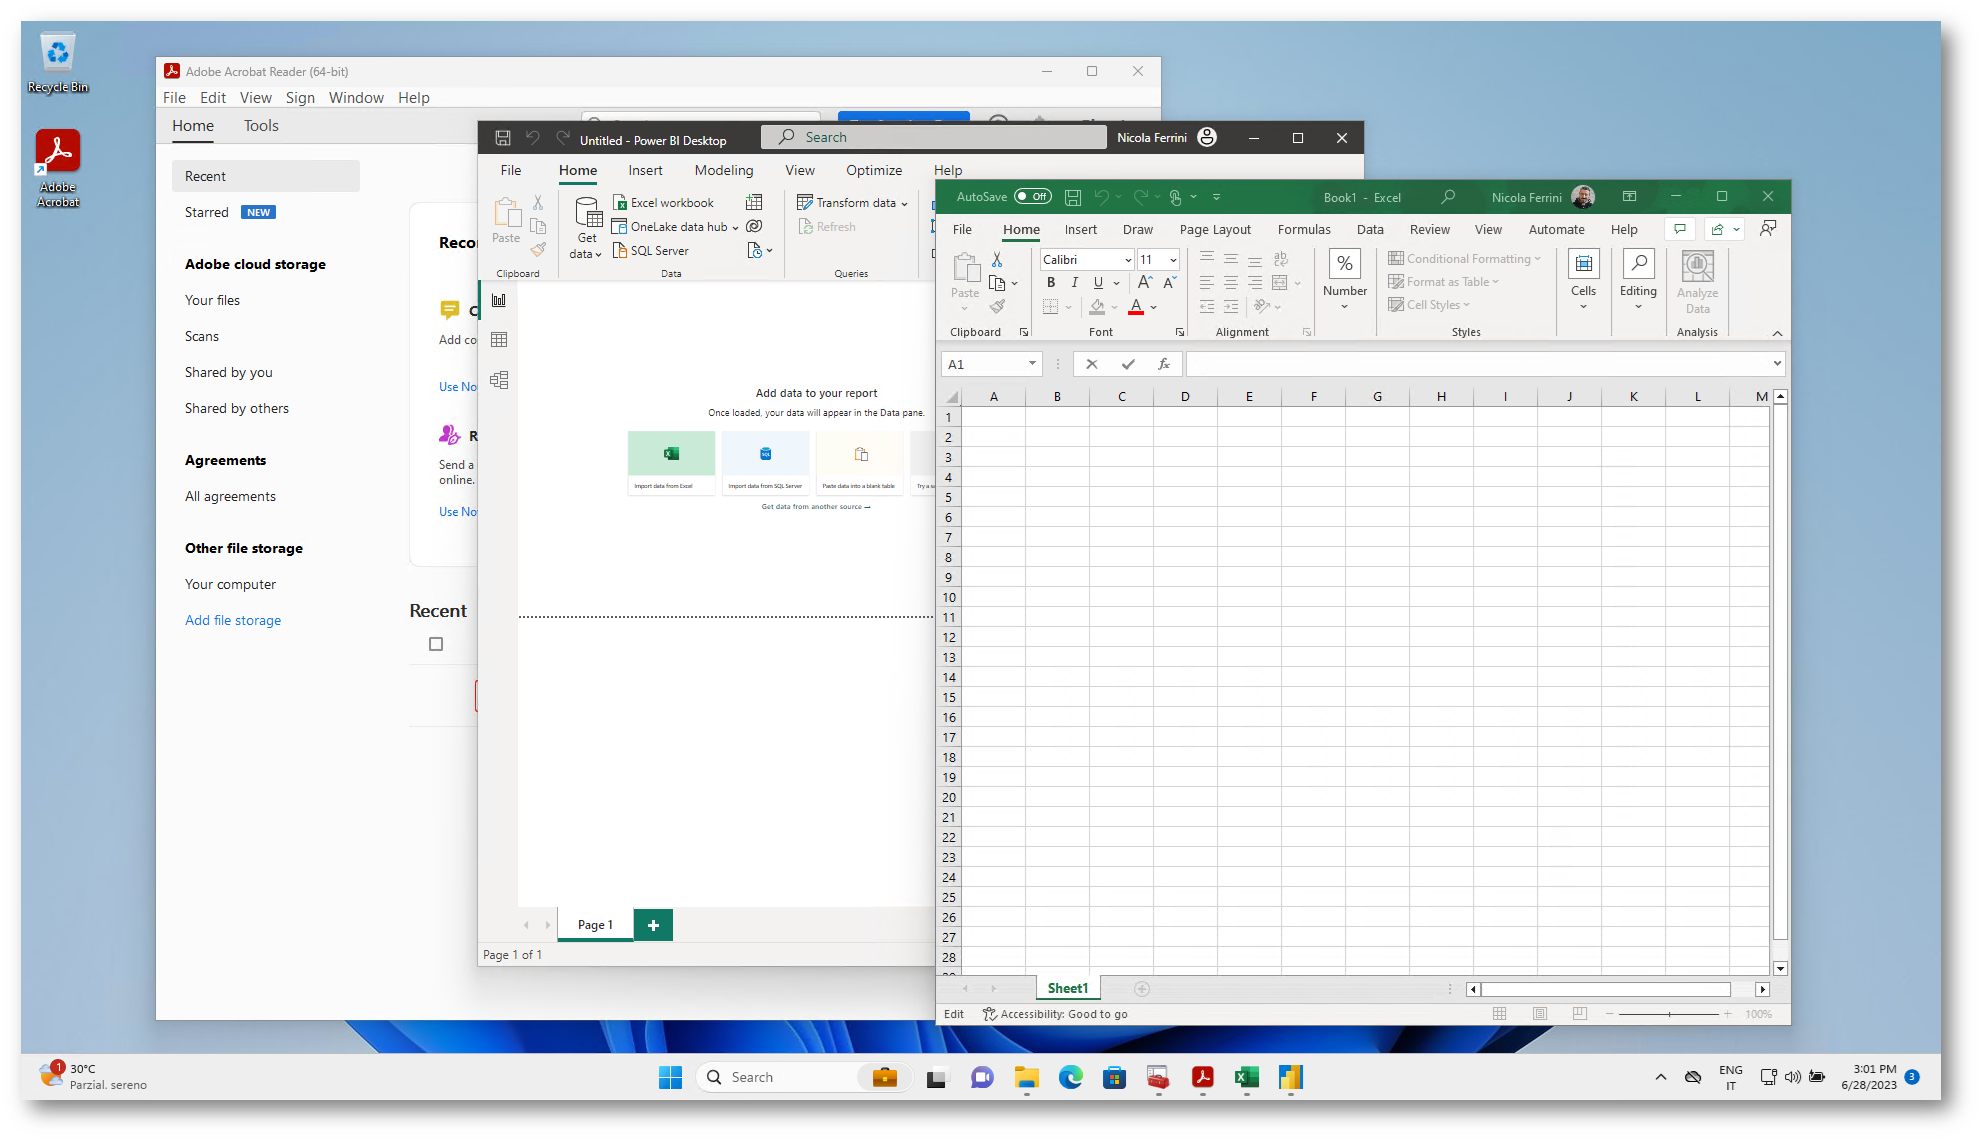Click Analyze Data in Excel ribbon
The image size is (1983, 1142).
click(1697, 282)
